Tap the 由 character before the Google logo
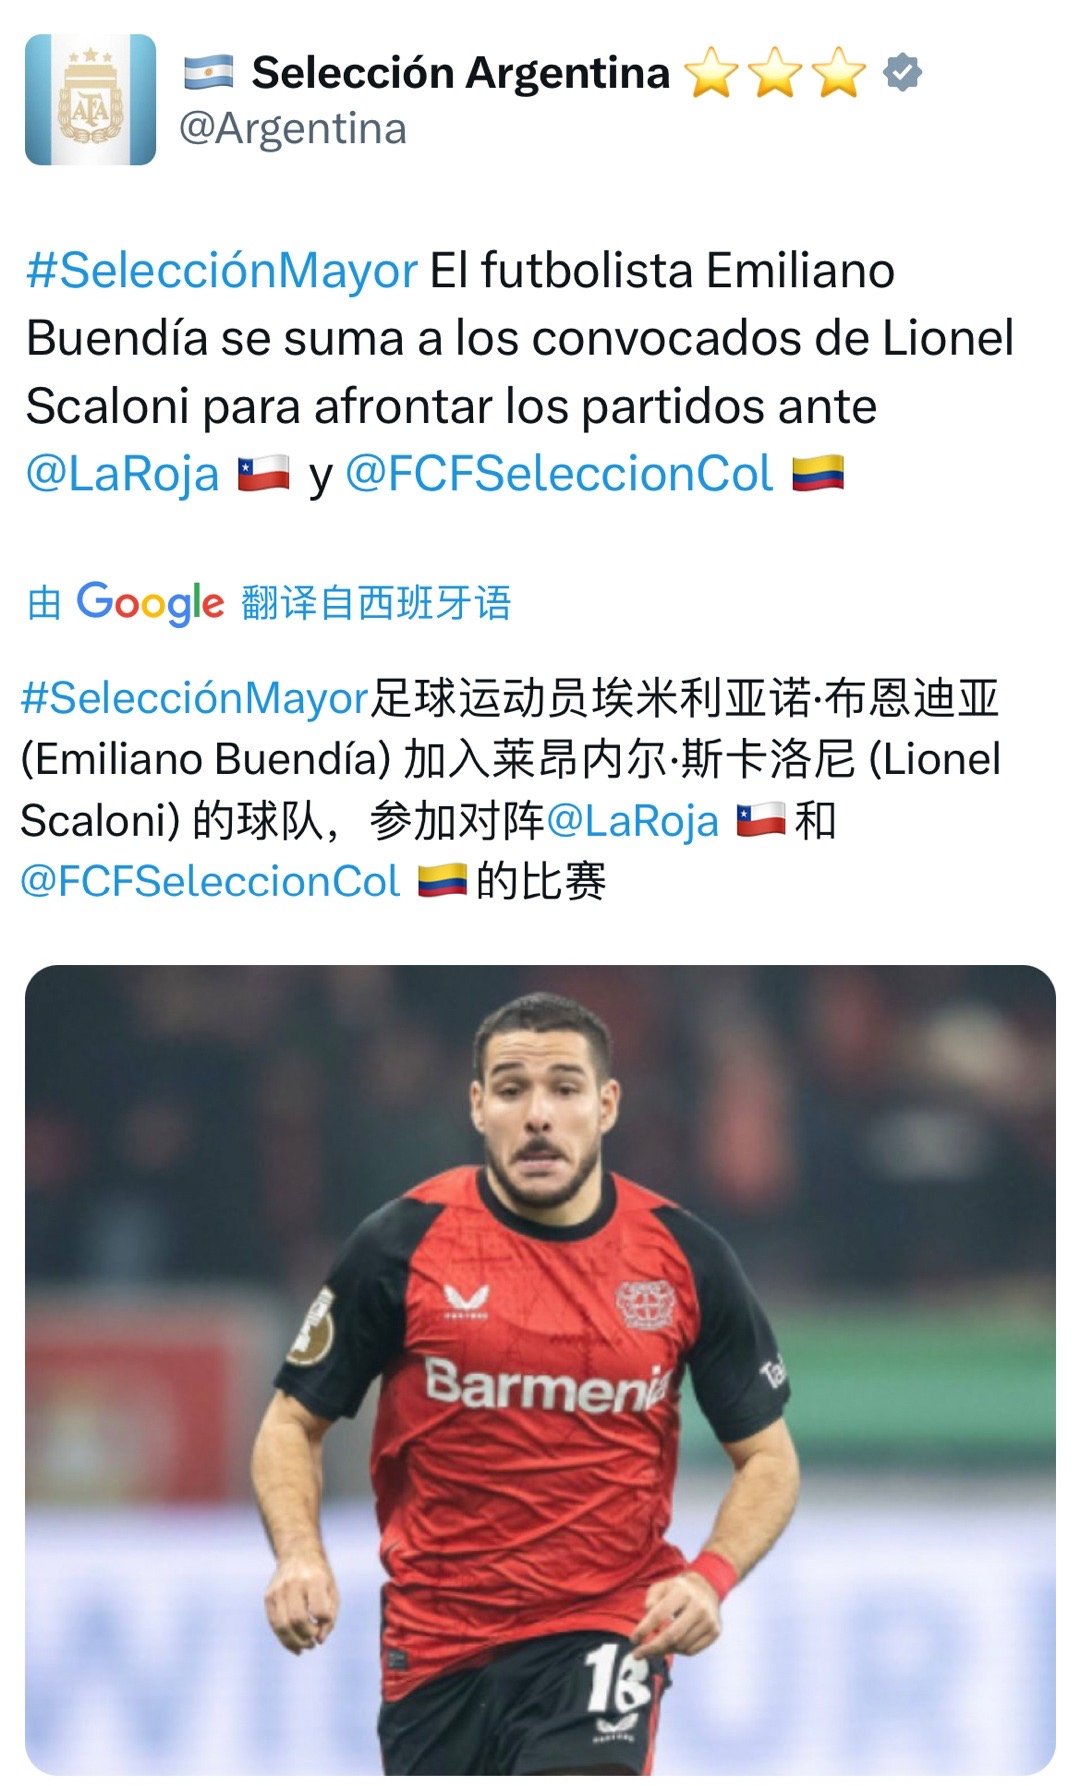The height and width of the screenshot is (1786, 1080). 44,603
